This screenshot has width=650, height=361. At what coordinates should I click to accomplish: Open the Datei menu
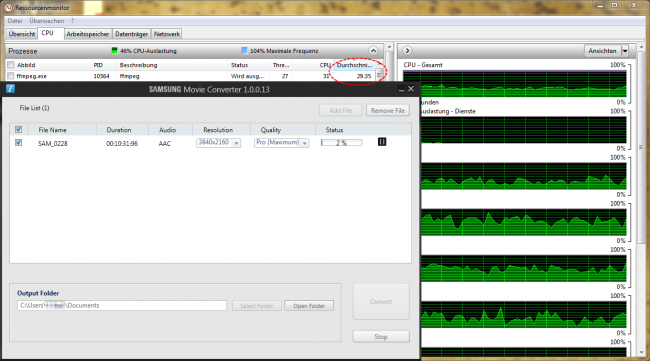tap(15, 21)
